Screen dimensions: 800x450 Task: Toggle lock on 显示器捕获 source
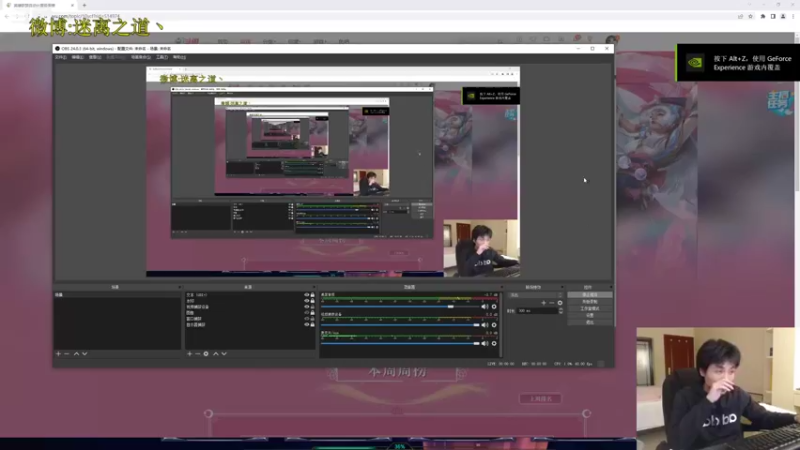(313, 324)
